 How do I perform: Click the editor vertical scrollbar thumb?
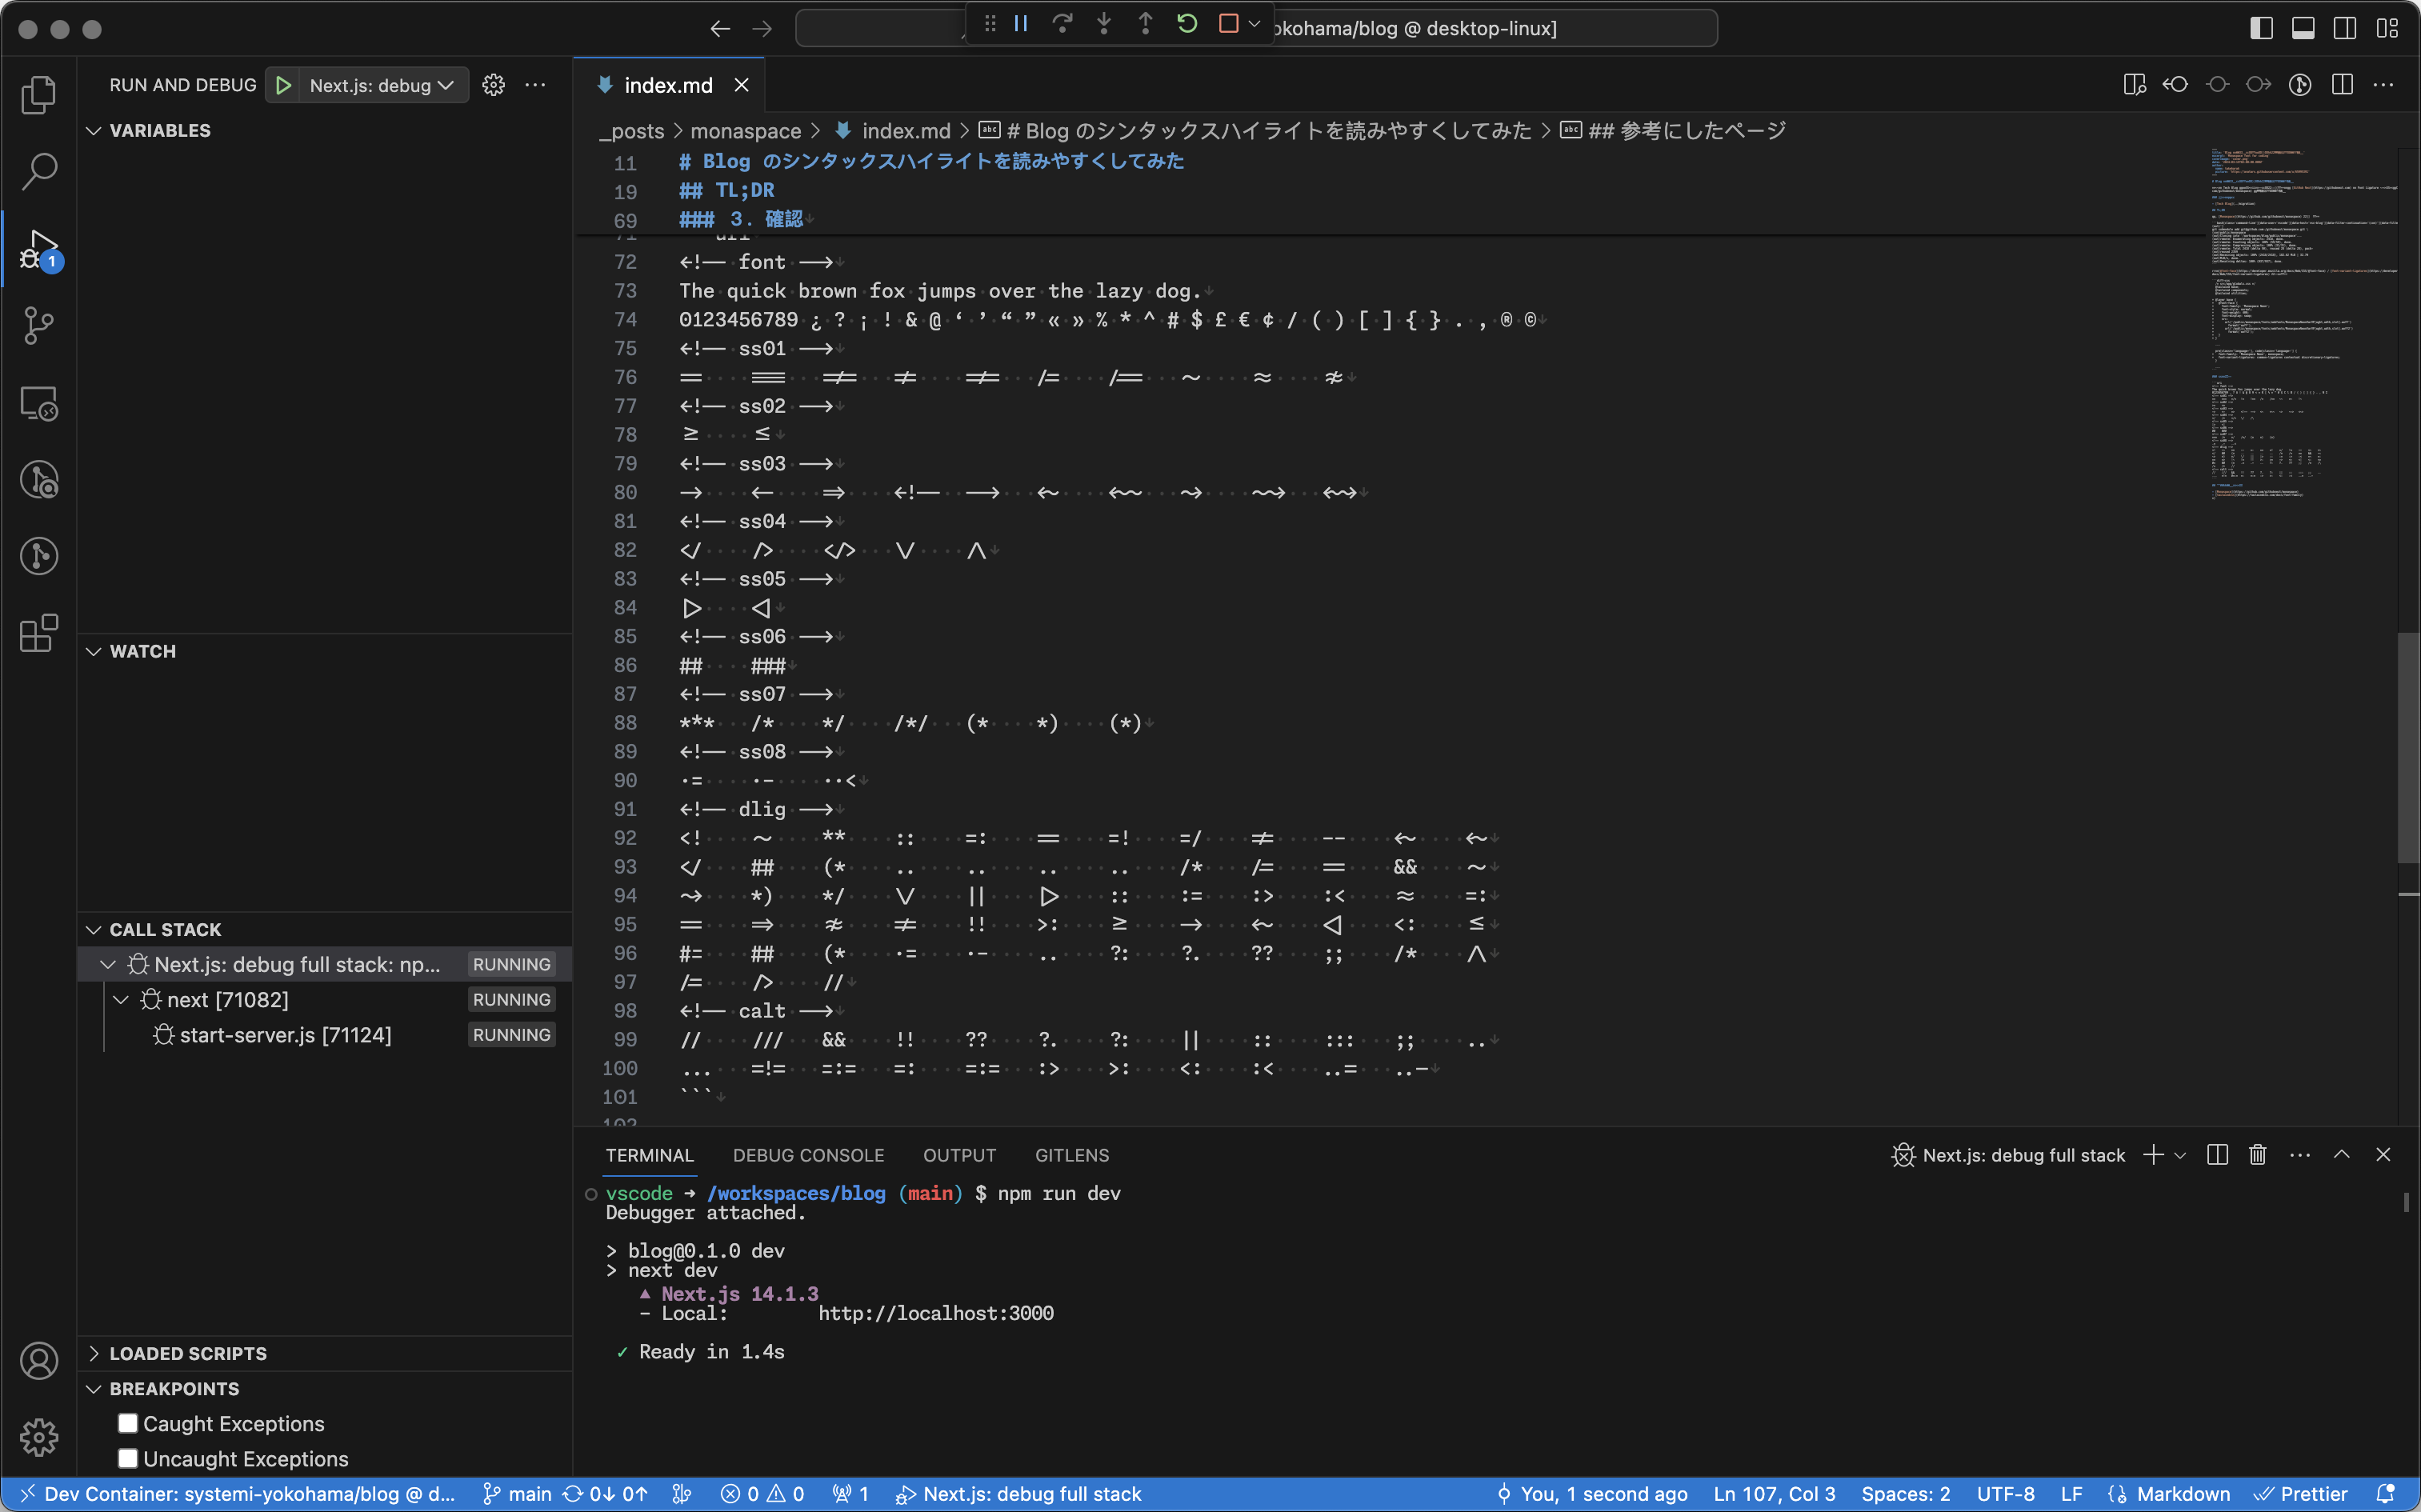pos(2408,747)
